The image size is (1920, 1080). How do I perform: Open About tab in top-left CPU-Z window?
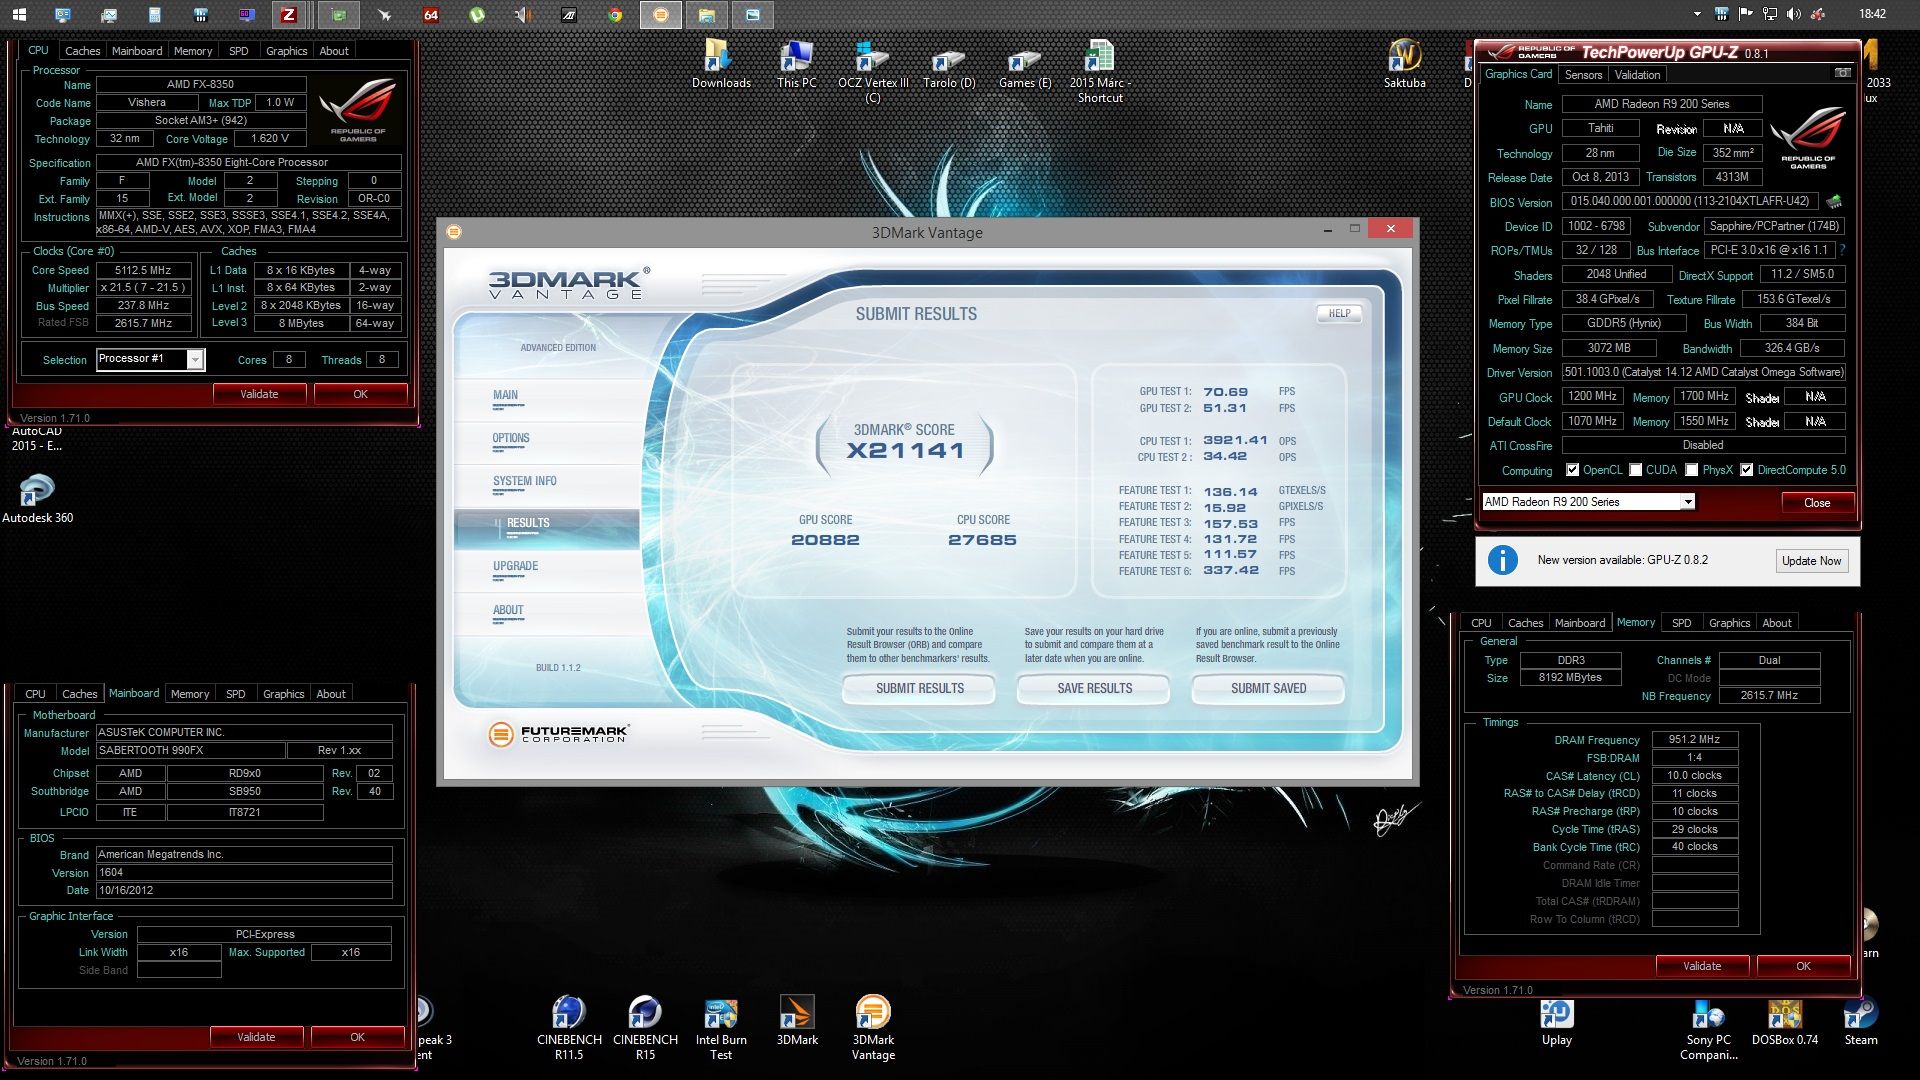tap(334, 51)
